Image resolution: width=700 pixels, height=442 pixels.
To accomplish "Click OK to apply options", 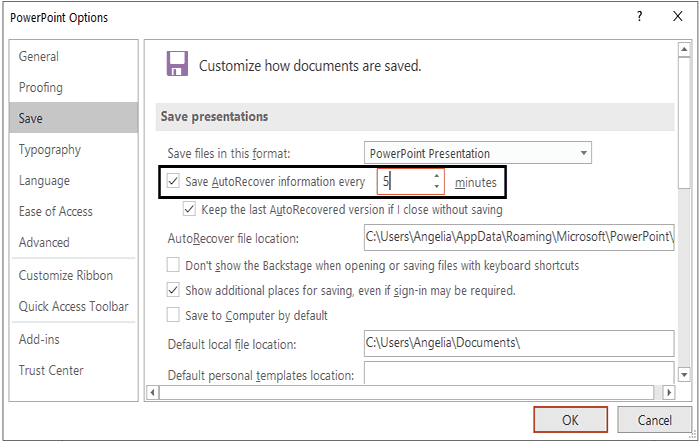I will (x=570, y=420).
